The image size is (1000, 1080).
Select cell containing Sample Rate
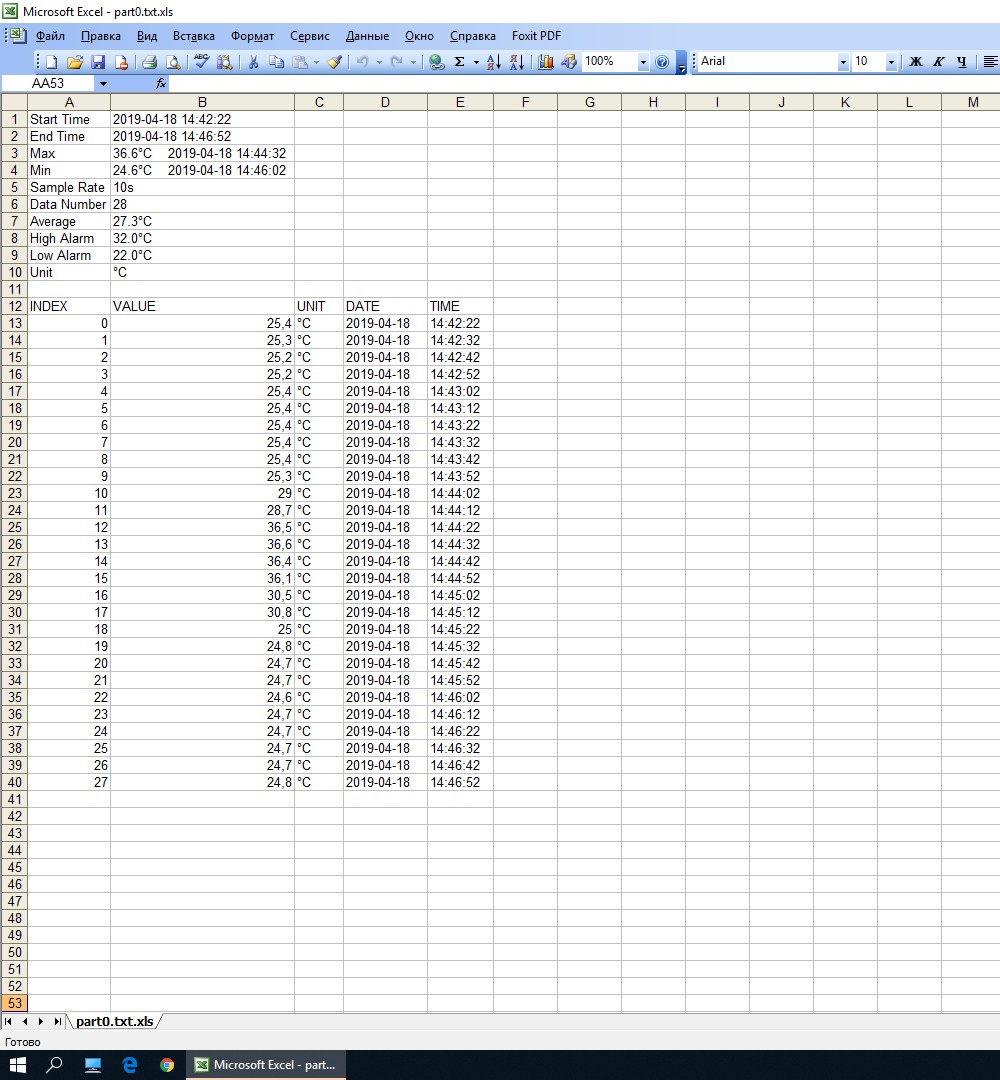[69, 187]
